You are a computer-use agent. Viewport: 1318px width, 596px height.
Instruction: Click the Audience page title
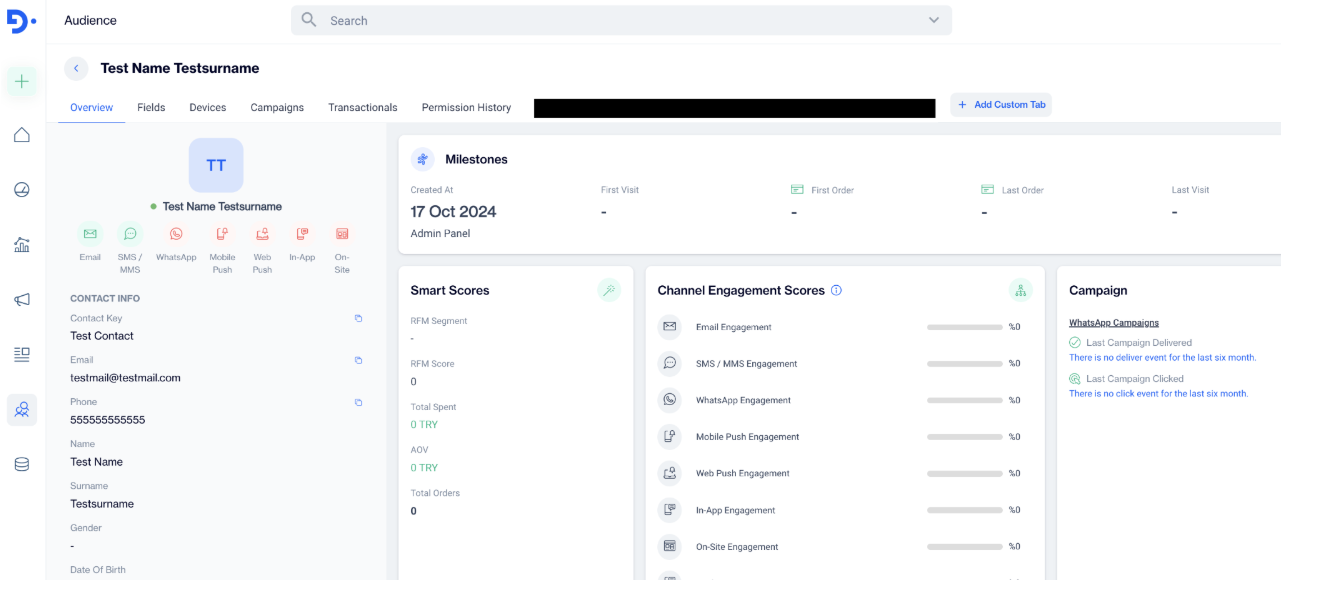pyautogui.click(x=90, y=20)
